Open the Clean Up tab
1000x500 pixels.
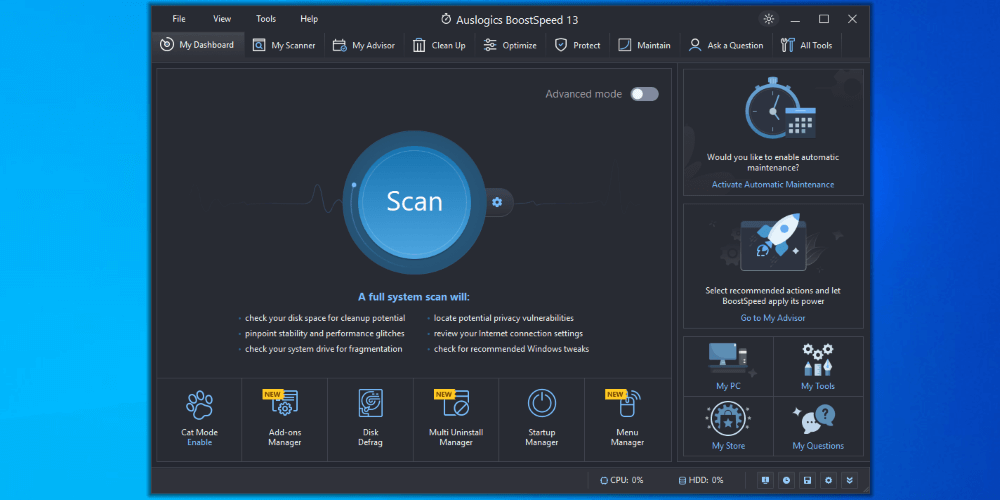click(x=439, y=45)
